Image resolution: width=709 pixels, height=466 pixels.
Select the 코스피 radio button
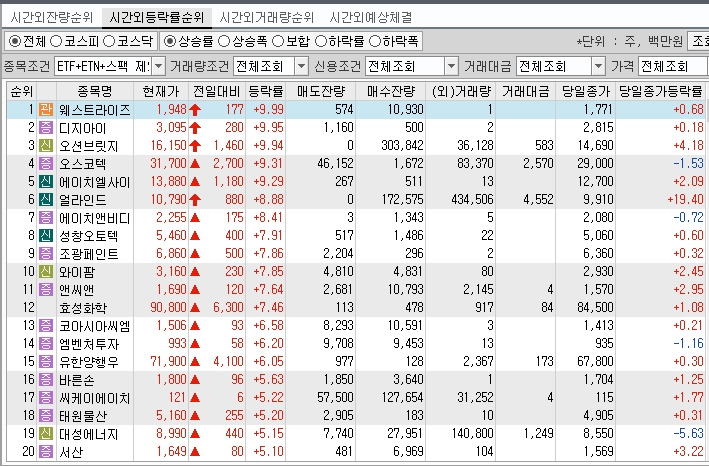coord(56,42)
